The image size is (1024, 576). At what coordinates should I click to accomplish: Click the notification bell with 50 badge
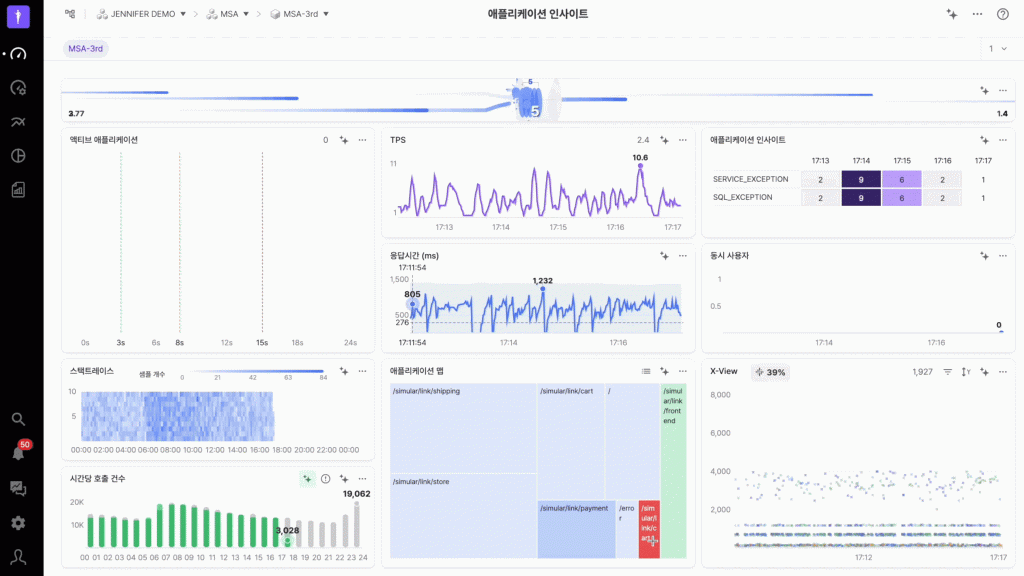tap(18, 453)
